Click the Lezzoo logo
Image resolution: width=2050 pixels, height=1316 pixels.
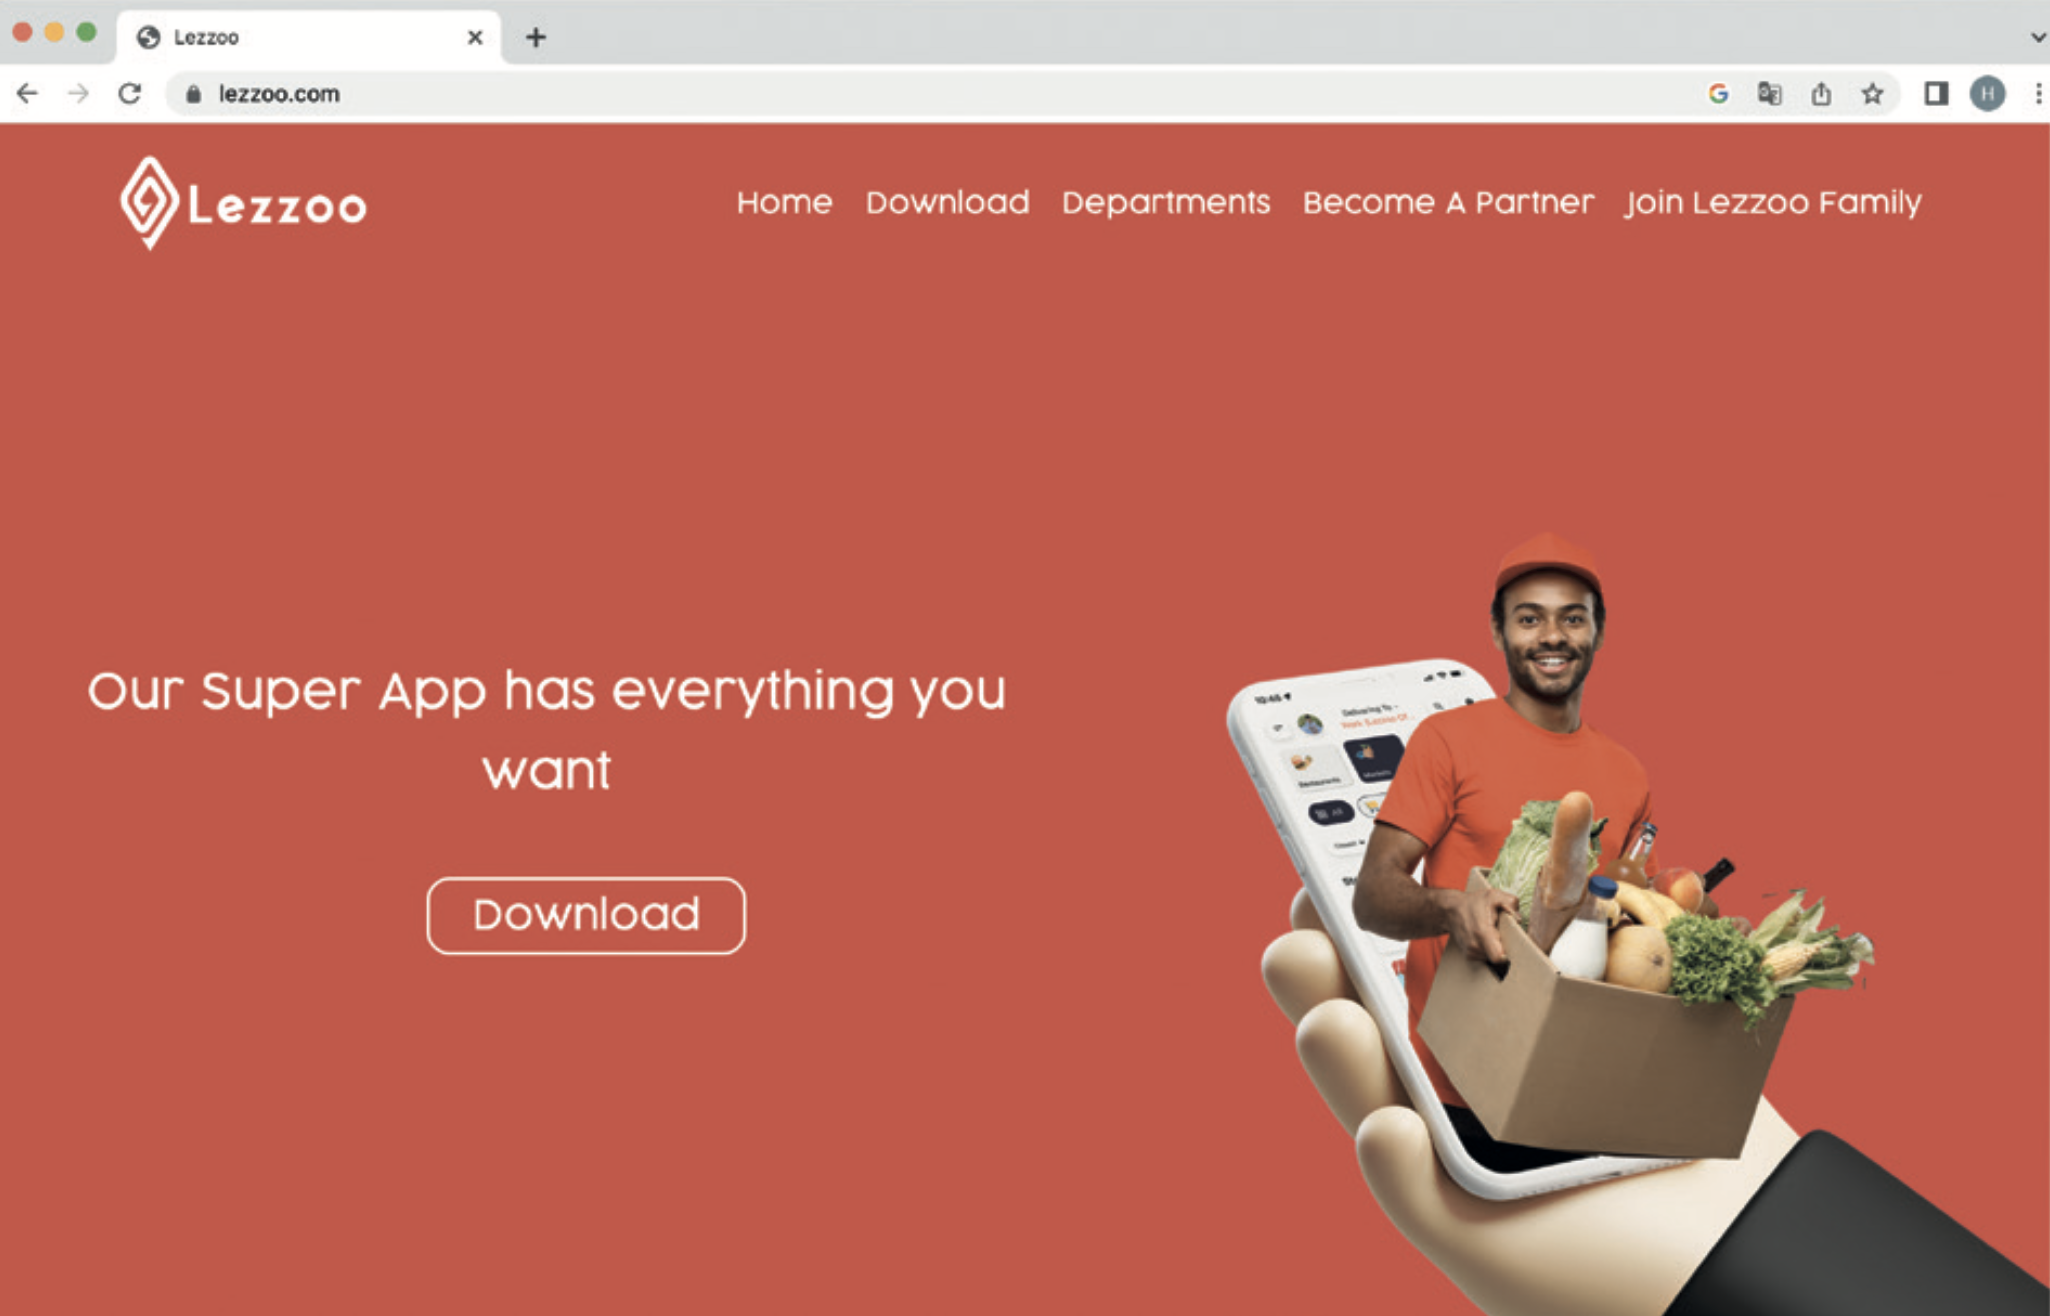tap(243, 203)
